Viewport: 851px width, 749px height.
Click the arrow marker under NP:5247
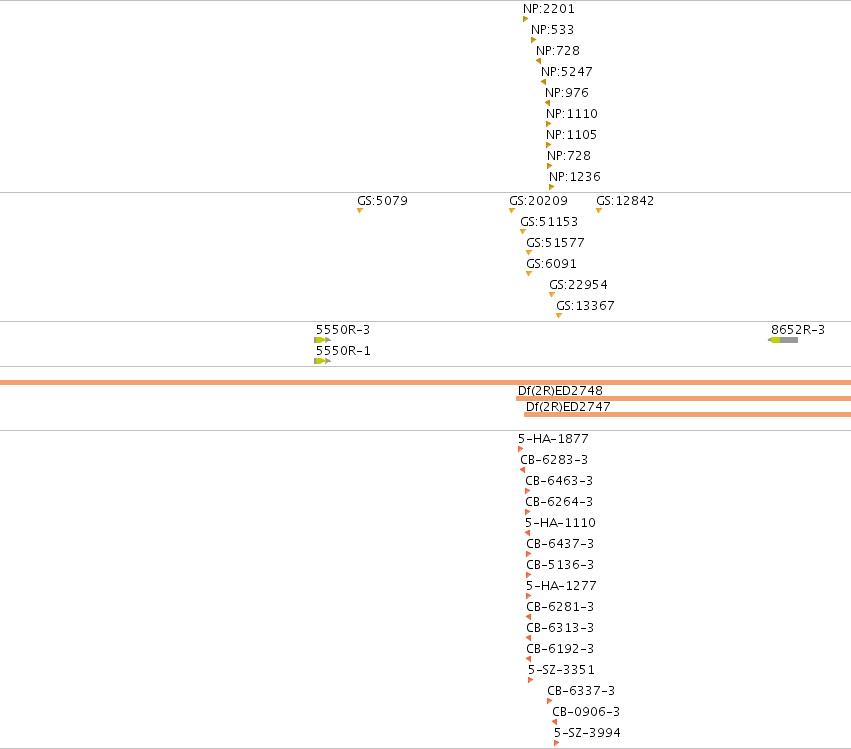(x=543, y=82)
